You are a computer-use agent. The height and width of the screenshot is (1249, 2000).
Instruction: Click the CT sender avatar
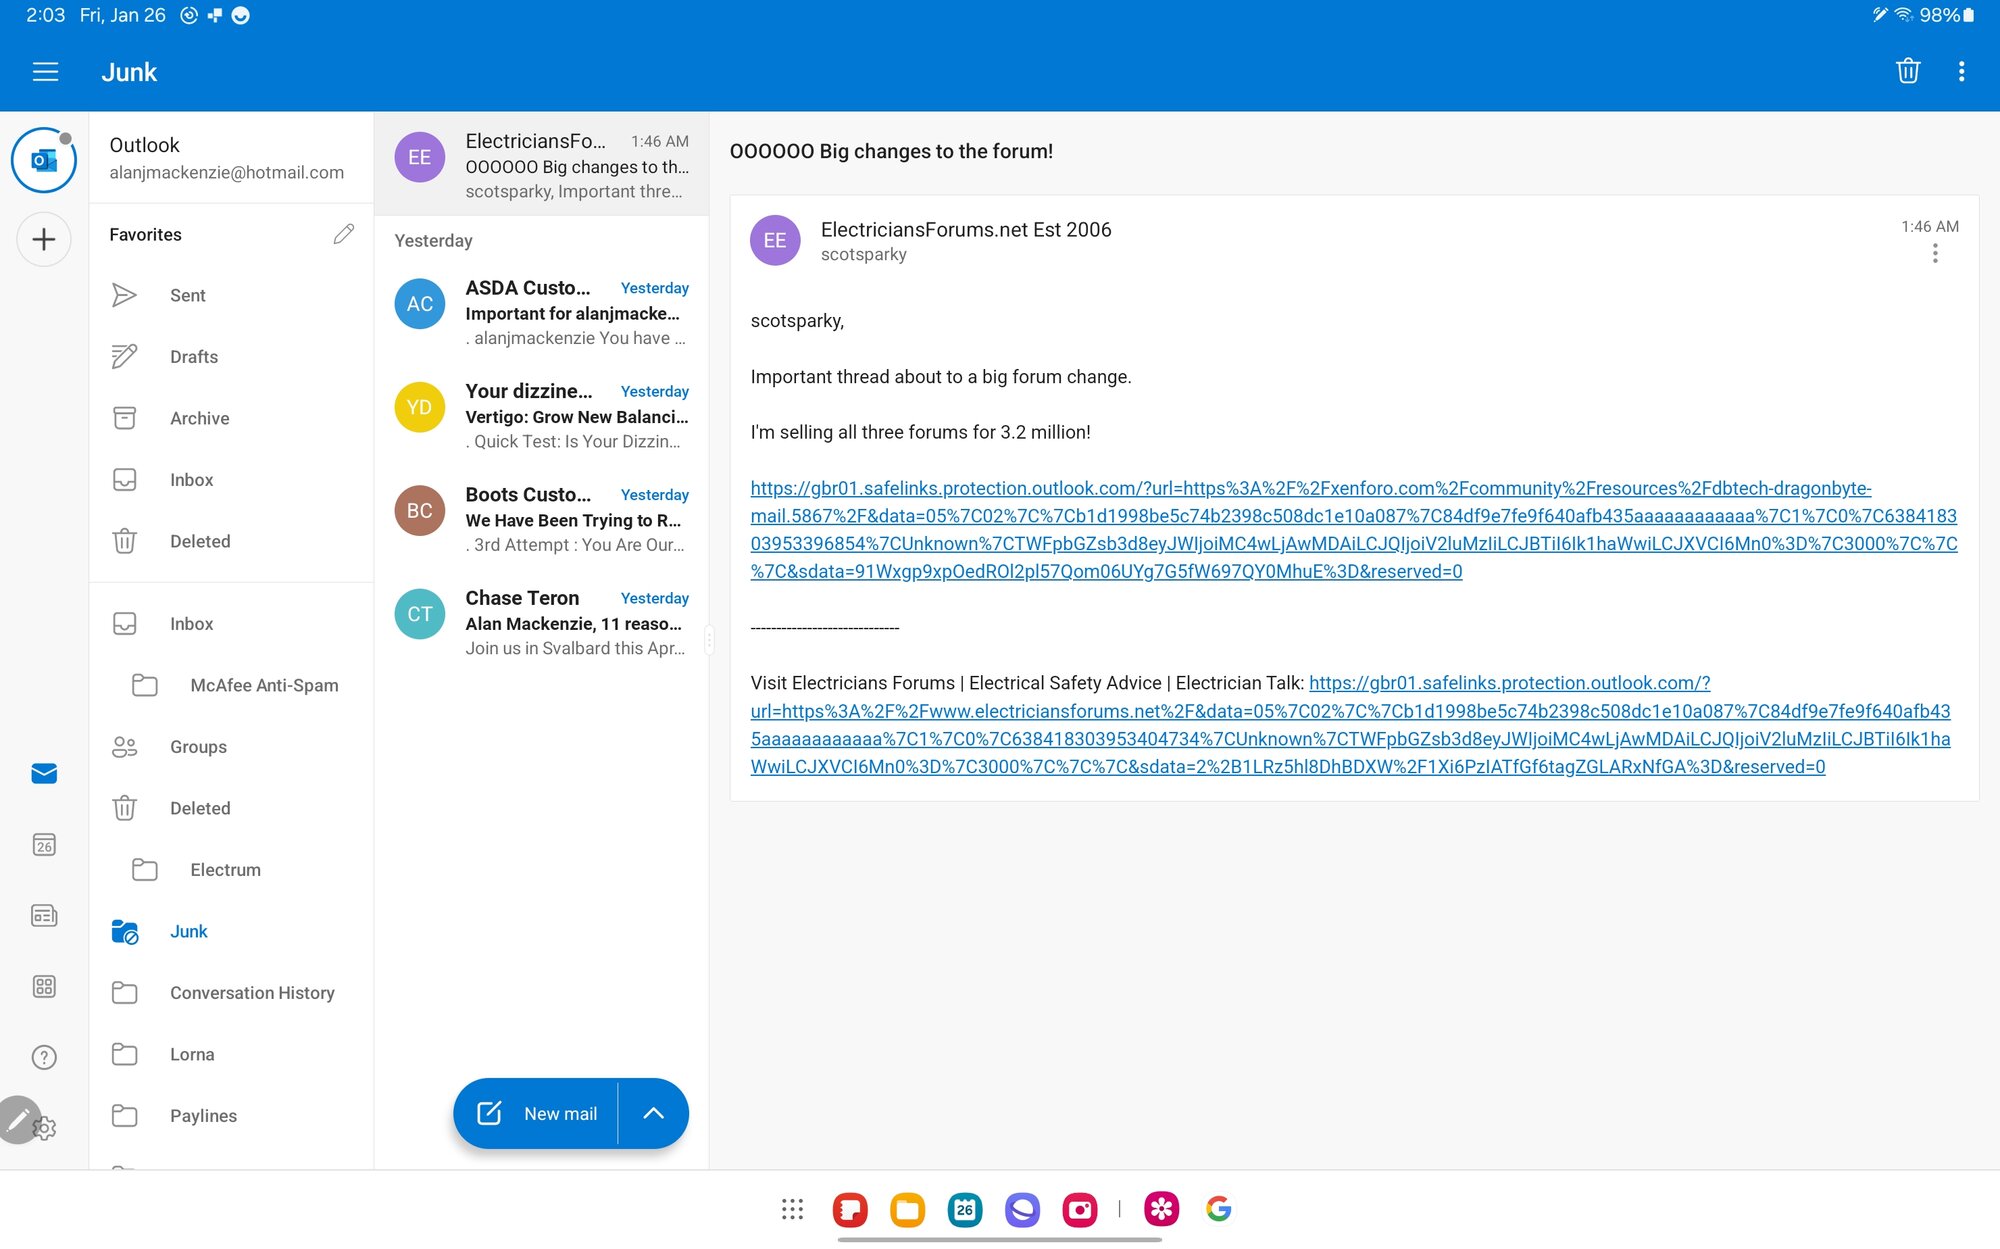click(420, 614)
